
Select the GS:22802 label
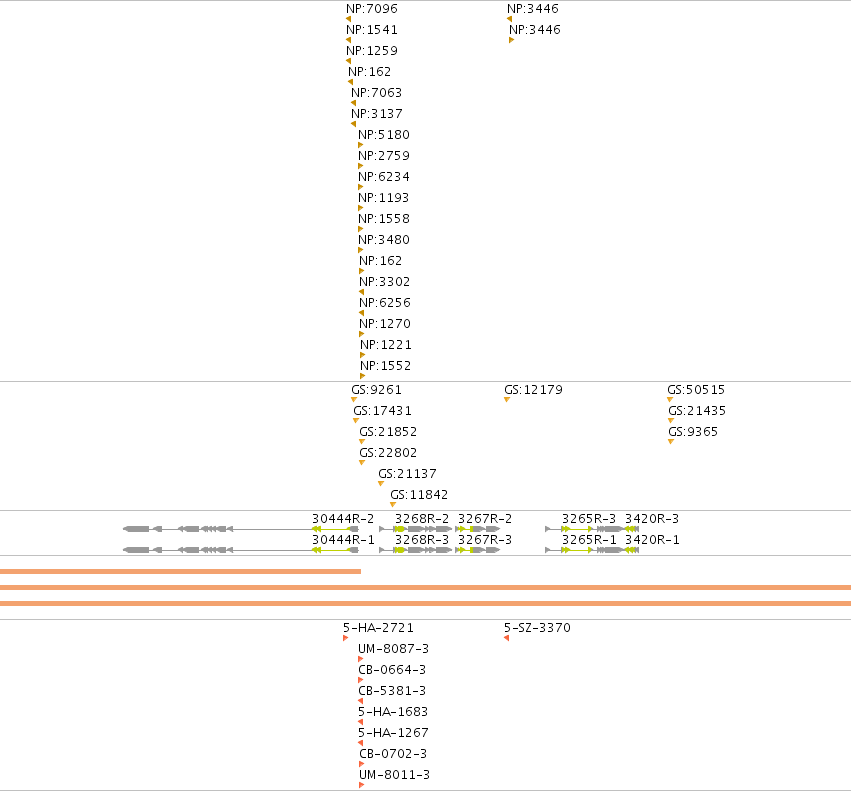point(388,453)
